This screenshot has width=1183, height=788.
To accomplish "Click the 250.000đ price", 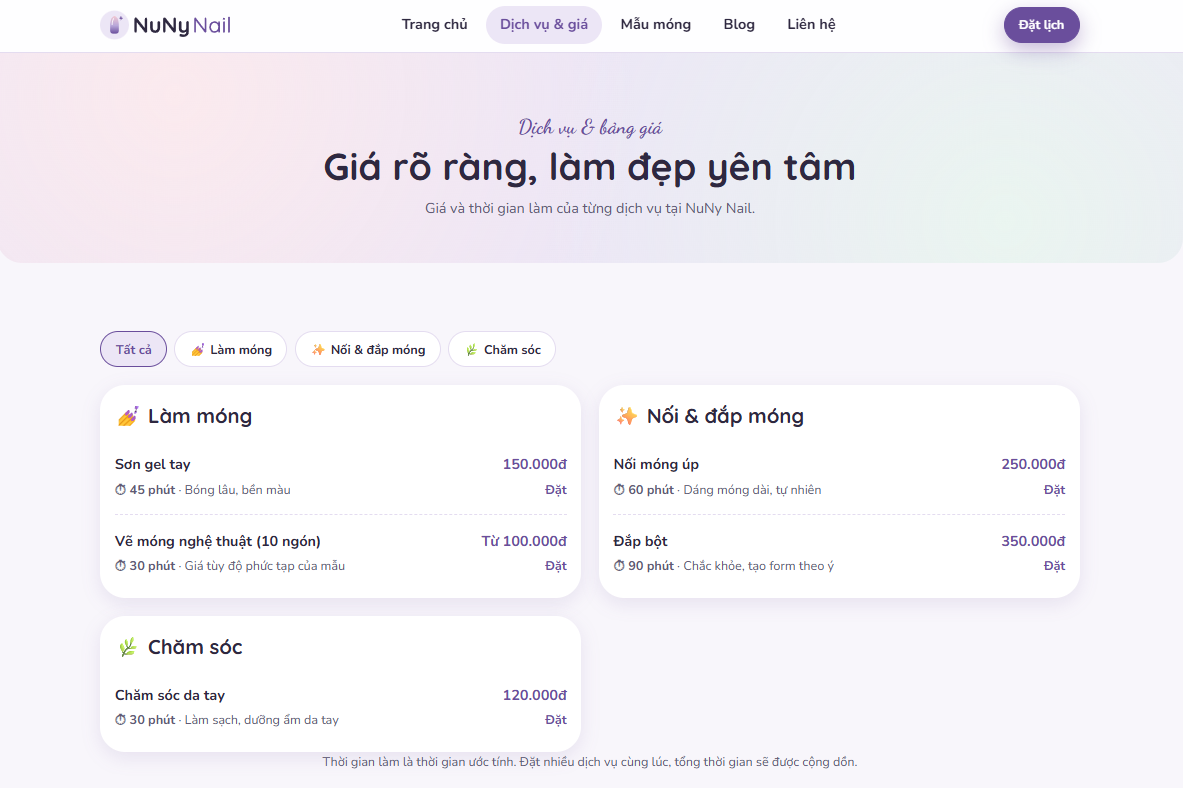I will 1034,464.
